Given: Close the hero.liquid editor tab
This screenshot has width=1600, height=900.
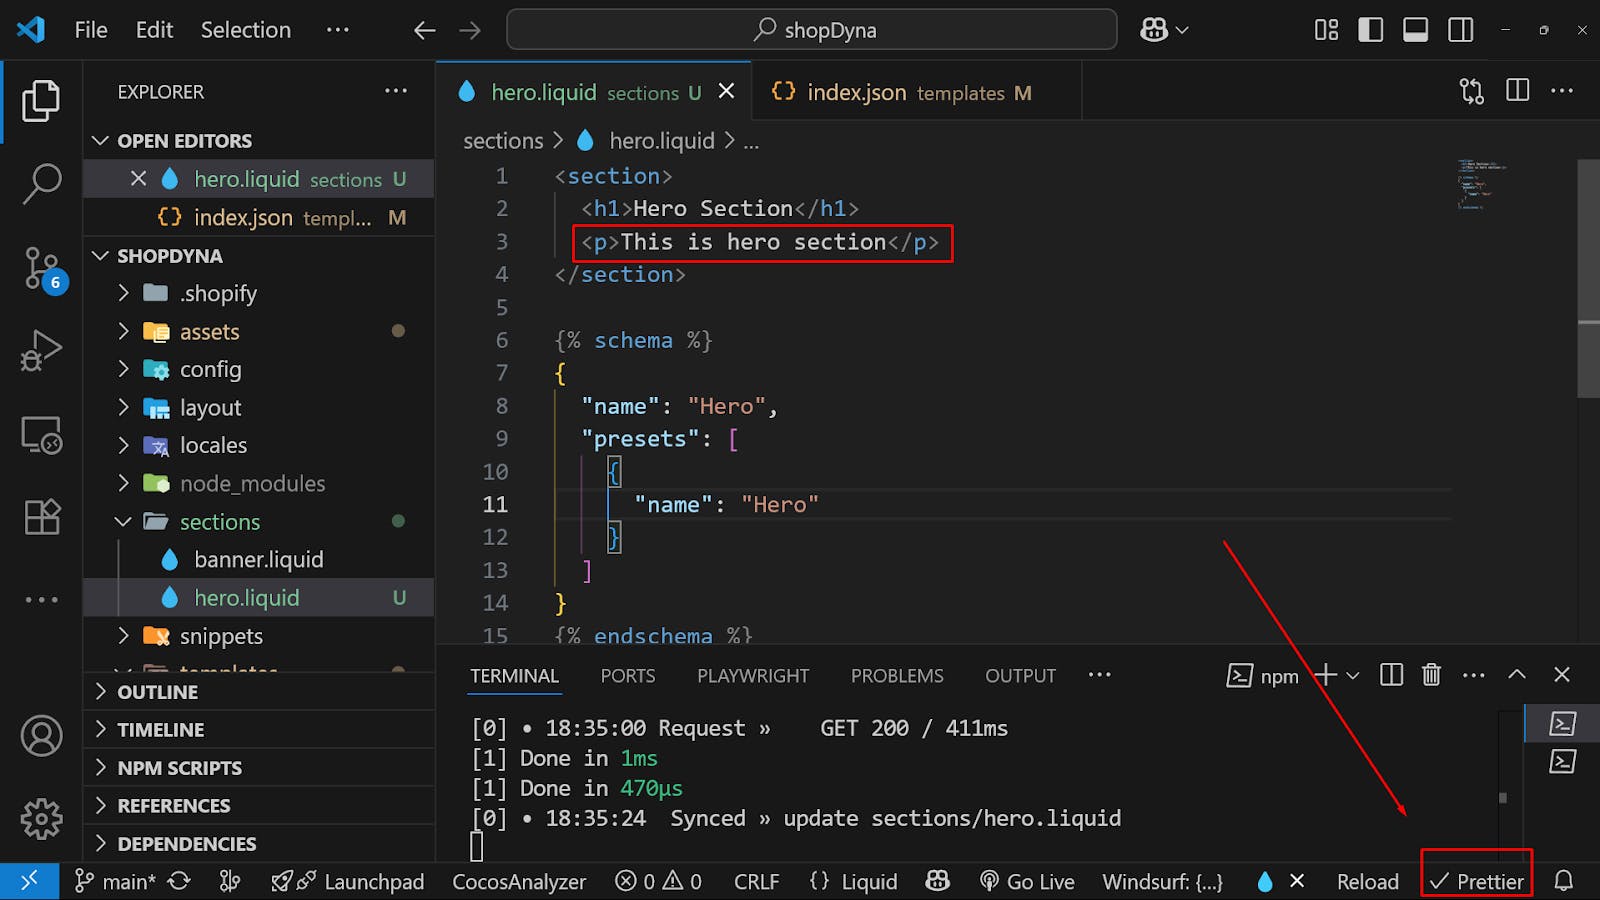Looking at the screenshot, I should (x=727, y=91).
